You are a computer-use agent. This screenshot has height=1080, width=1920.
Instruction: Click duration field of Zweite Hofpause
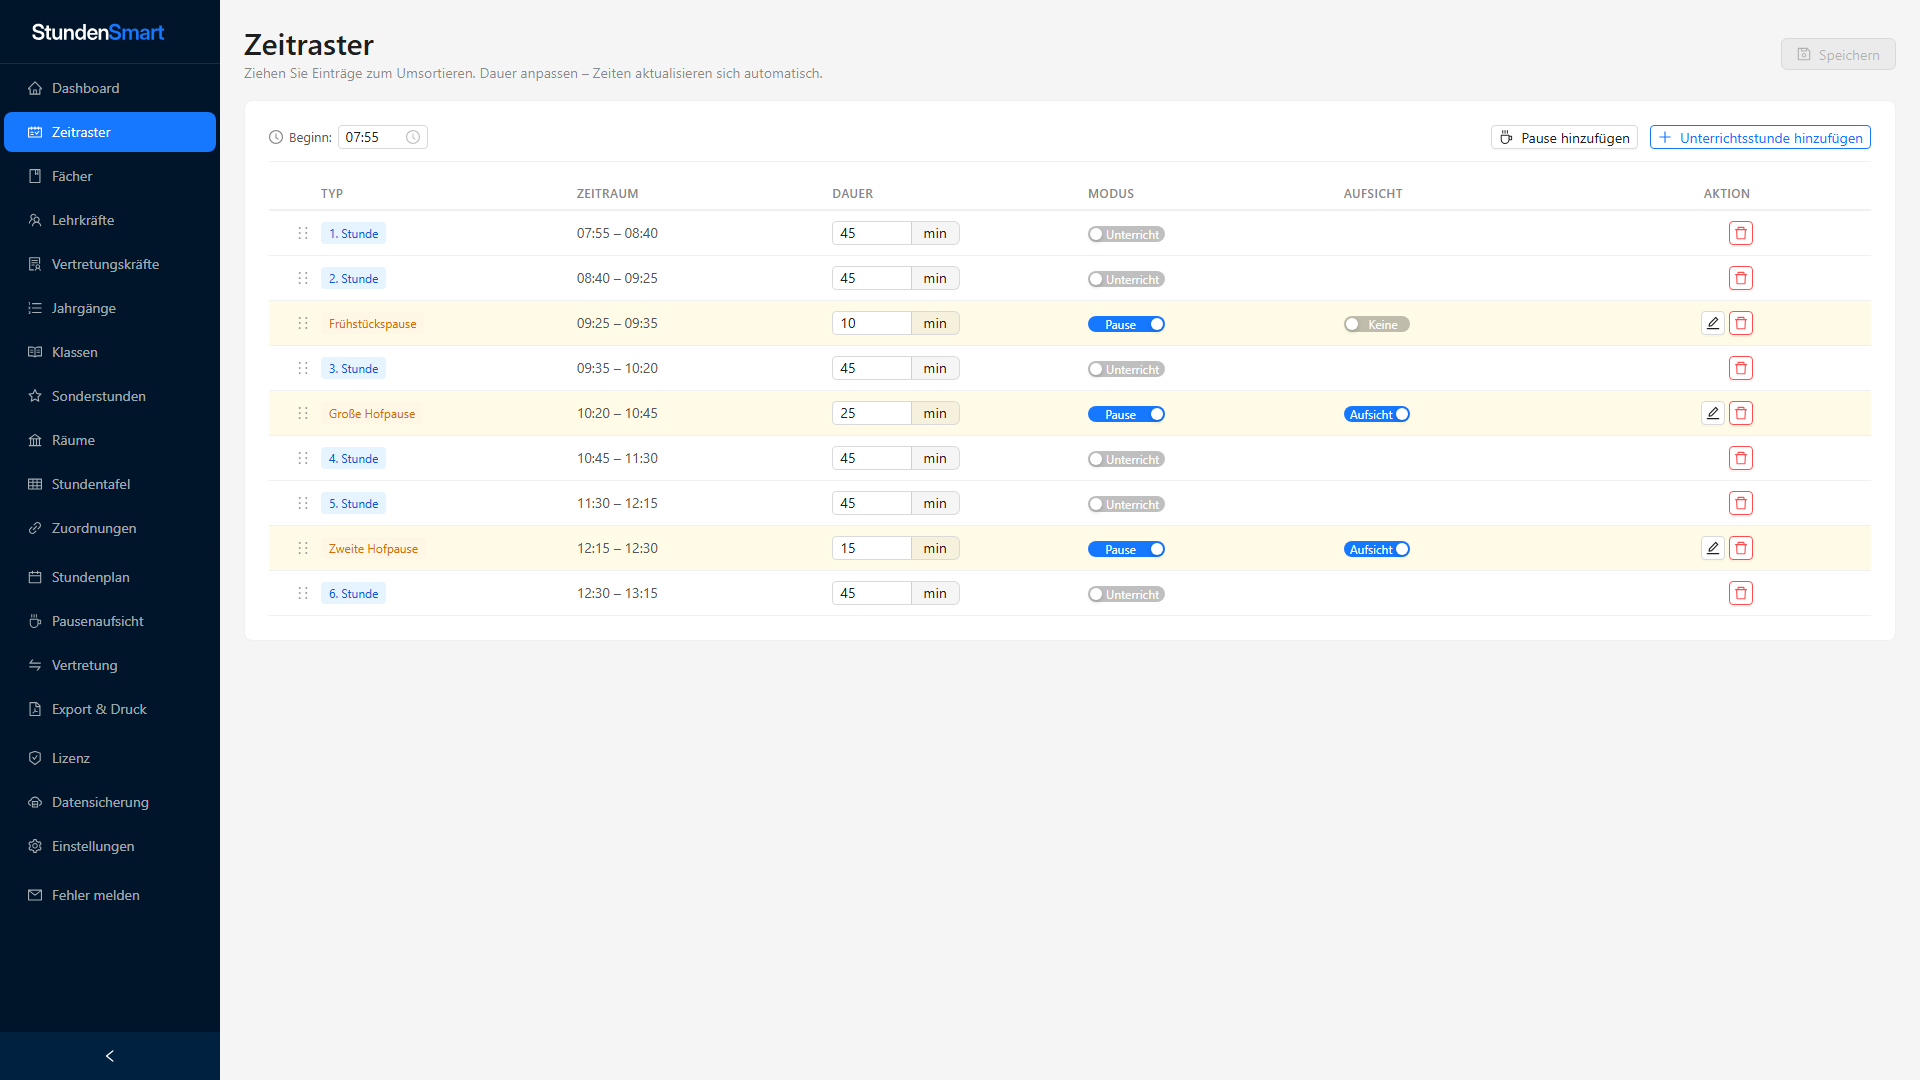coord(871,548)
